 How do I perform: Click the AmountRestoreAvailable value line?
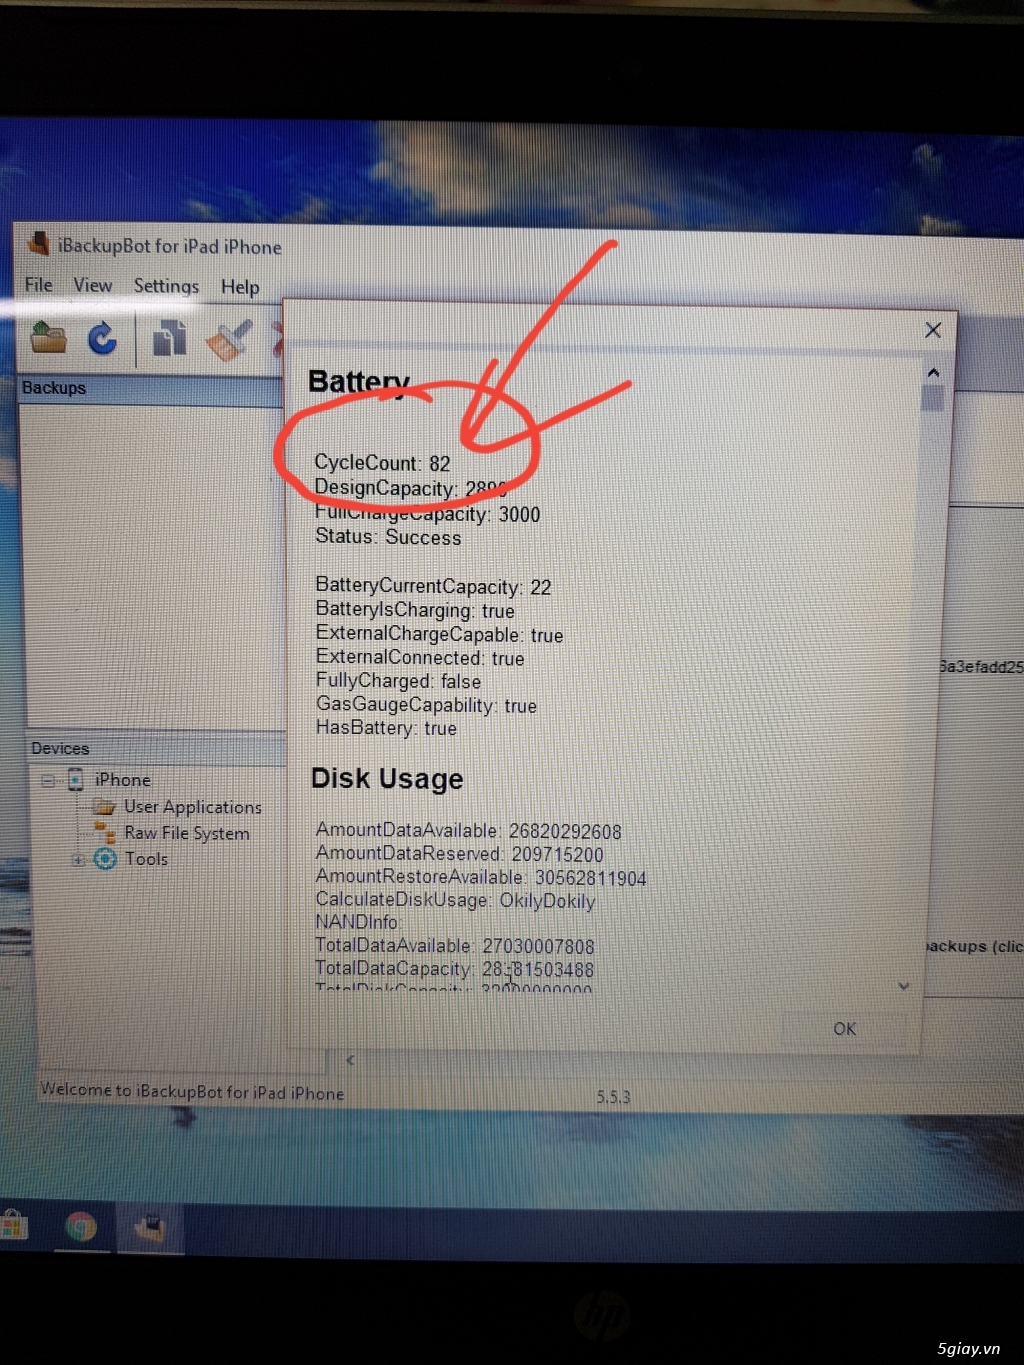(x=481, y=877)
